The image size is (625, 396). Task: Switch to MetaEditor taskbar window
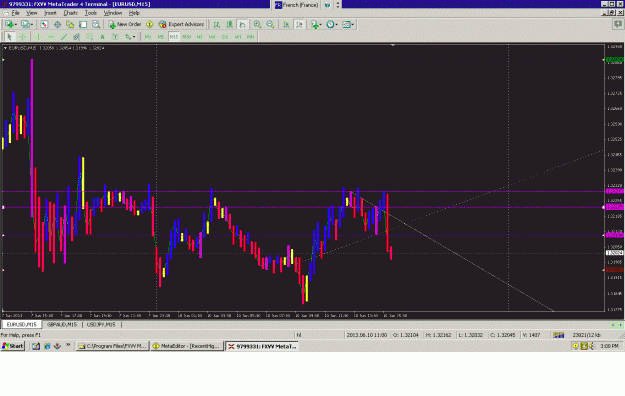187,346
